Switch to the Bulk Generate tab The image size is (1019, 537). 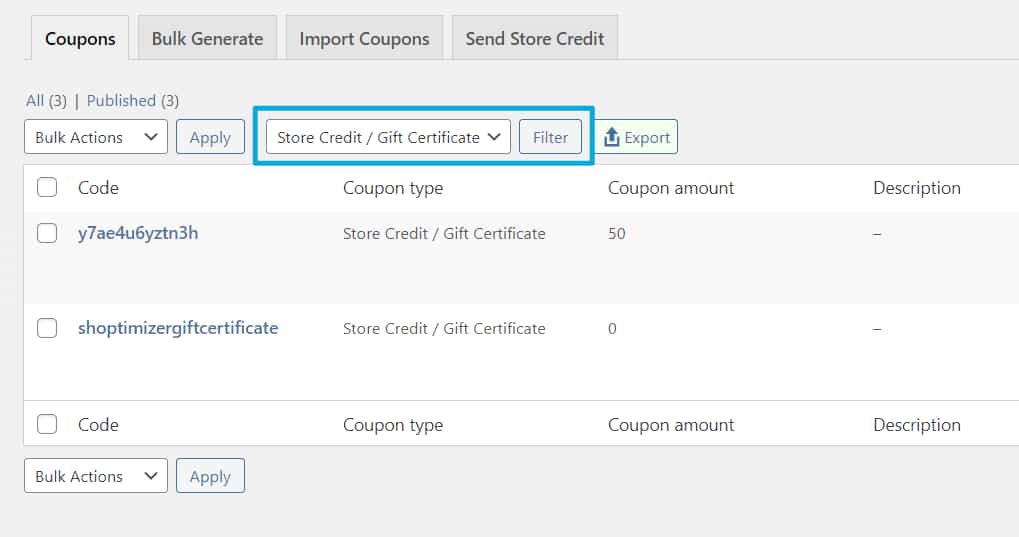[207, 38]
